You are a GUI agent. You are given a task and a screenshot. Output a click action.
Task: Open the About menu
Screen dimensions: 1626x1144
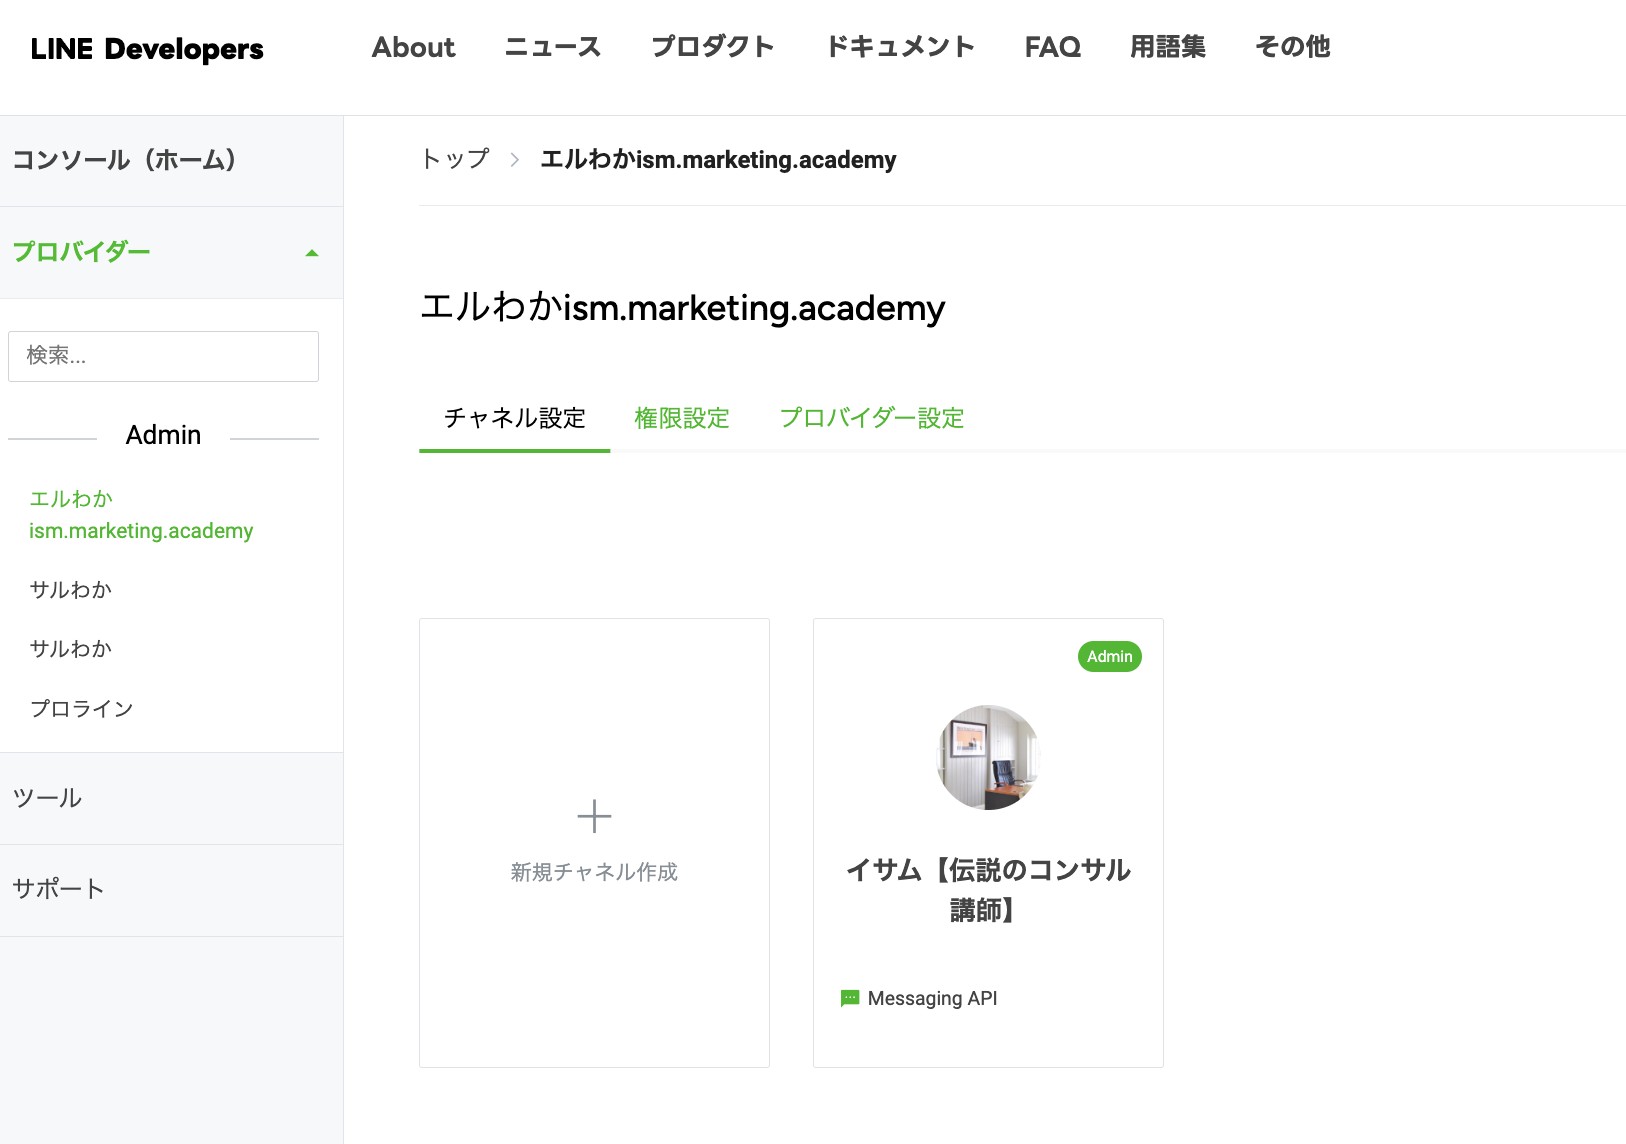click(x=413, y=47)
